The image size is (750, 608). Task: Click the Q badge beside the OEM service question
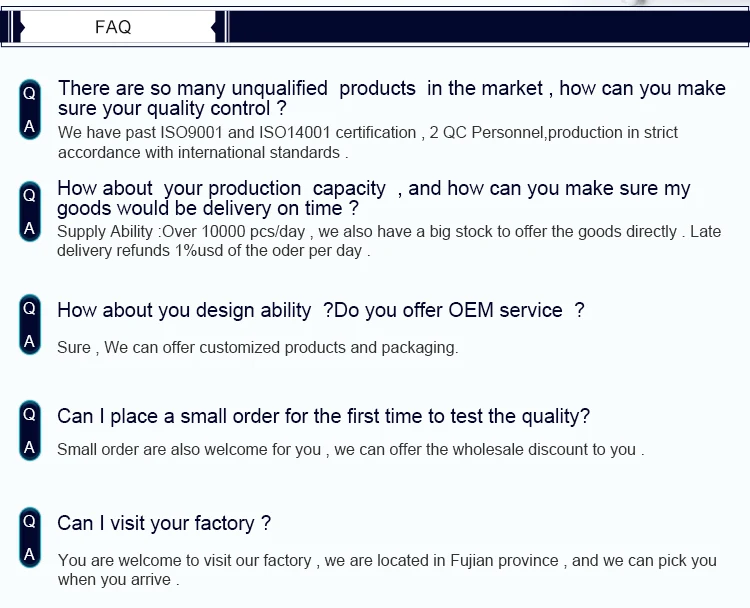[x=29, y=309]
